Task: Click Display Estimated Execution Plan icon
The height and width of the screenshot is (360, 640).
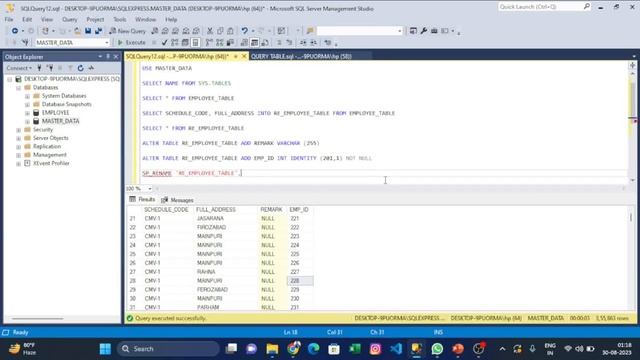Action: click(175, 42)
